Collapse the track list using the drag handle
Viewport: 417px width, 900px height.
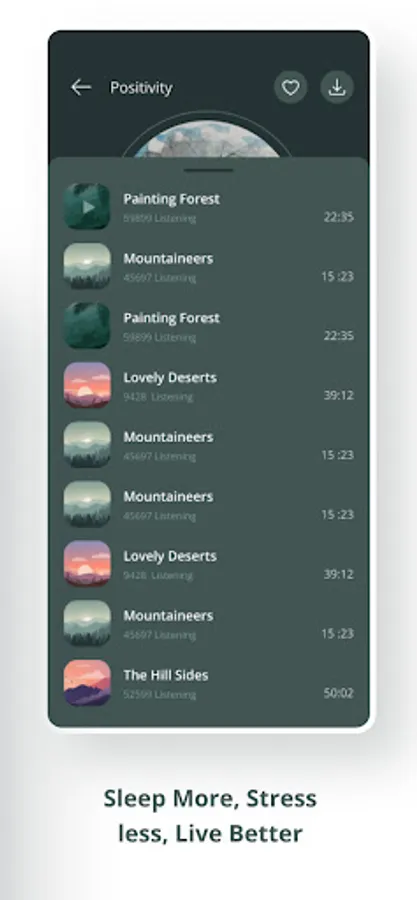209,170
